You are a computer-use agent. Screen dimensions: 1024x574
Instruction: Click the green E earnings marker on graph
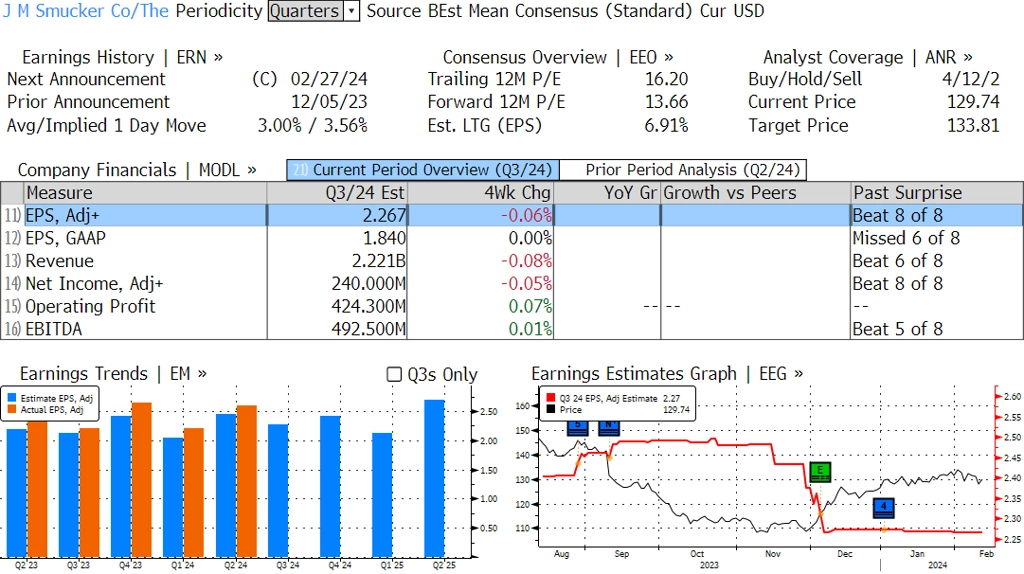click(x=820, y=471)
